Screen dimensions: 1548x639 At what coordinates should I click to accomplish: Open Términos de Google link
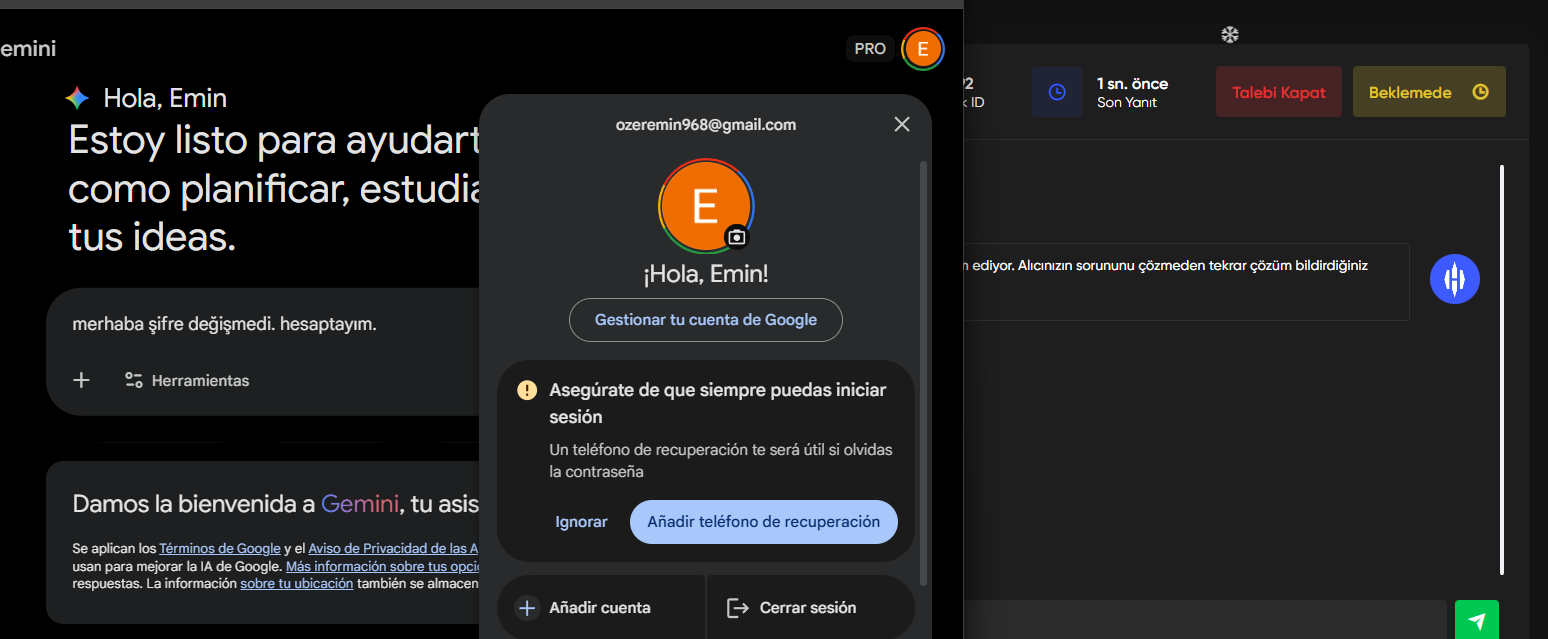tap(220, 548)
